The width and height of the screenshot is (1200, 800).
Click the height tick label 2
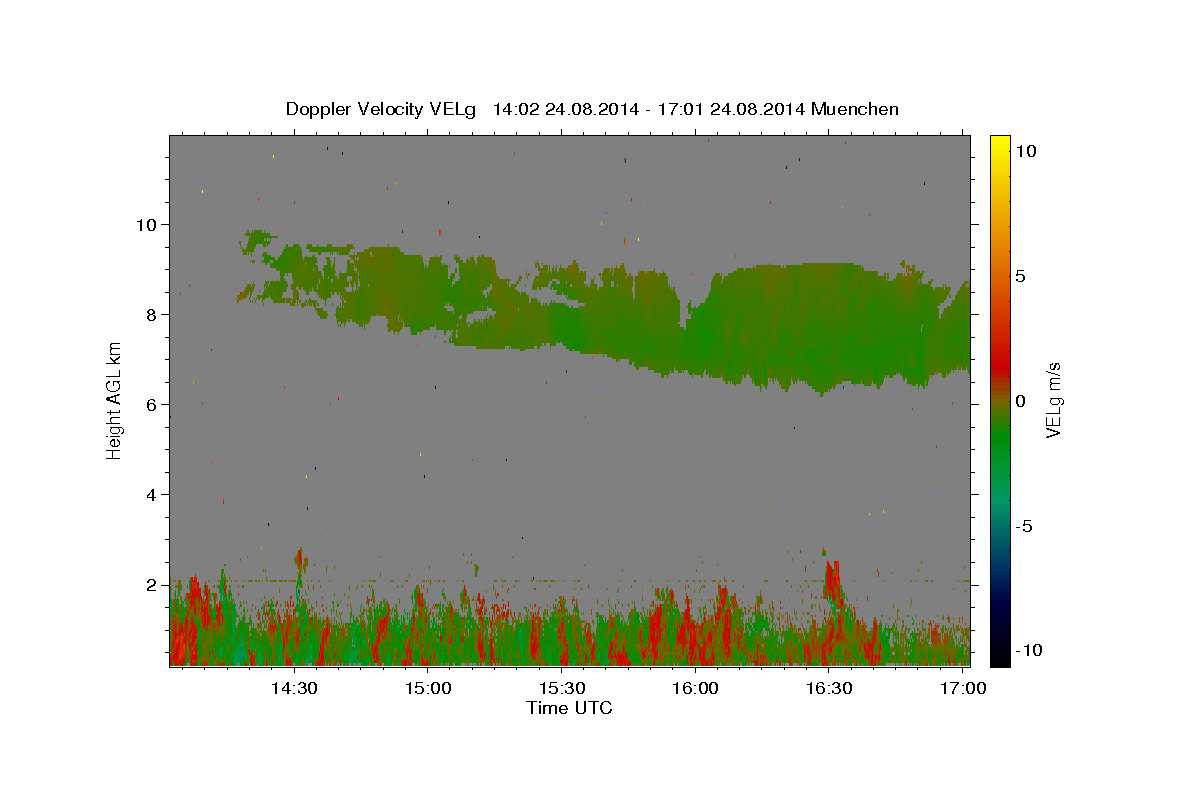click(154, 584)
